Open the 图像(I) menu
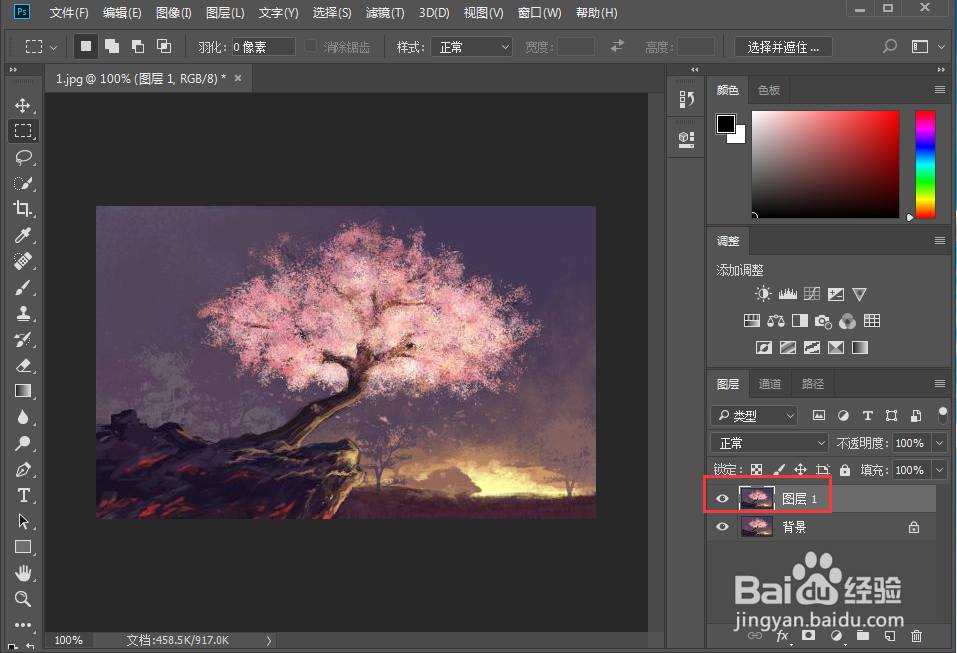 pyautogui.click(x=173, y=13)
